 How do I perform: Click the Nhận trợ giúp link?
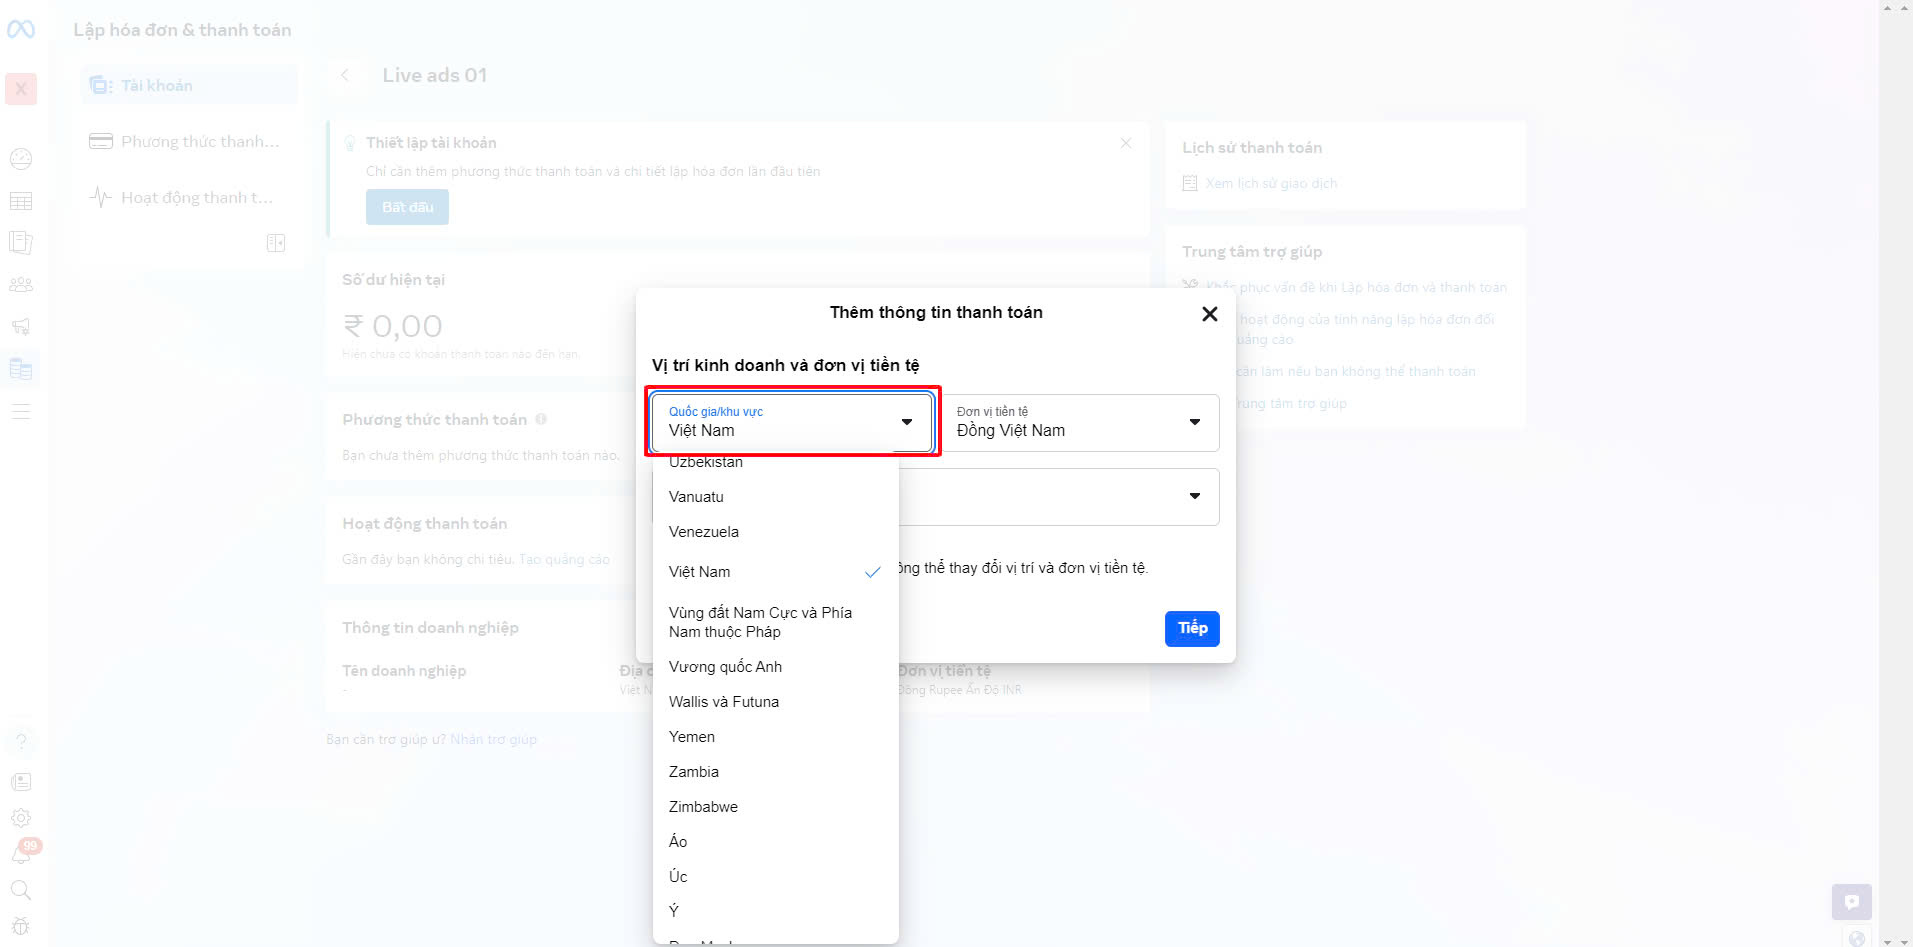point(493,739)
